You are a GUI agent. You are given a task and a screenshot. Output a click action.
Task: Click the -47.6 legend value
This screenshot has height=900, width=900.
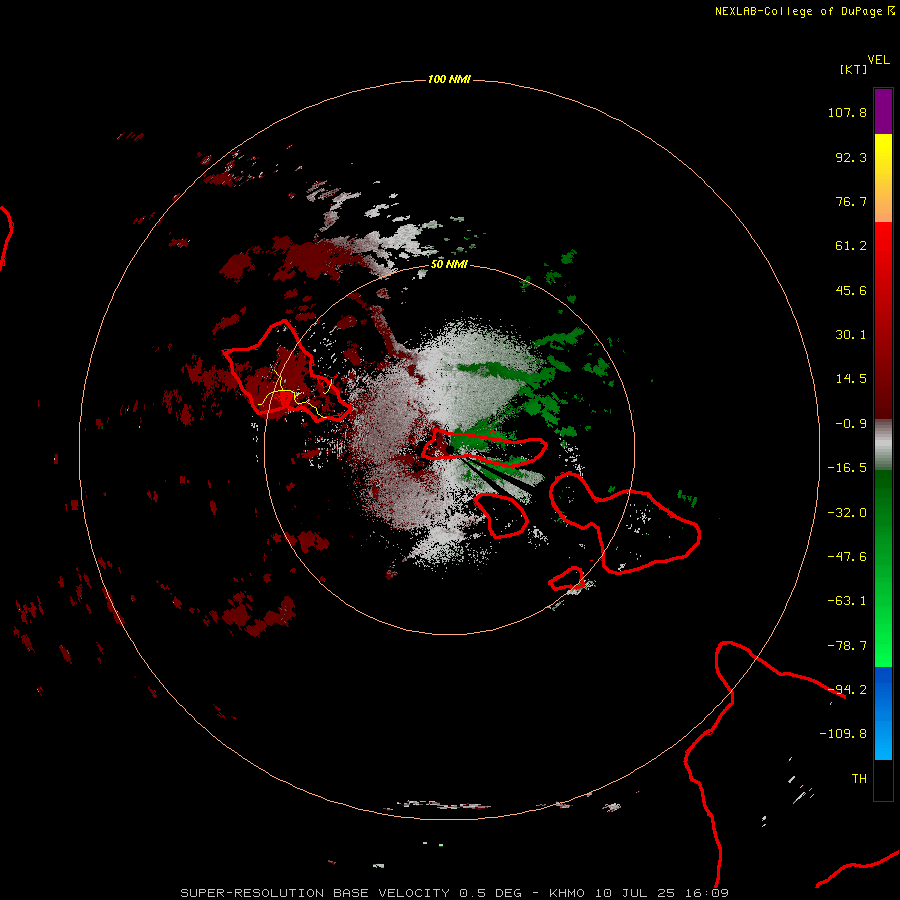tap(847, 557)
